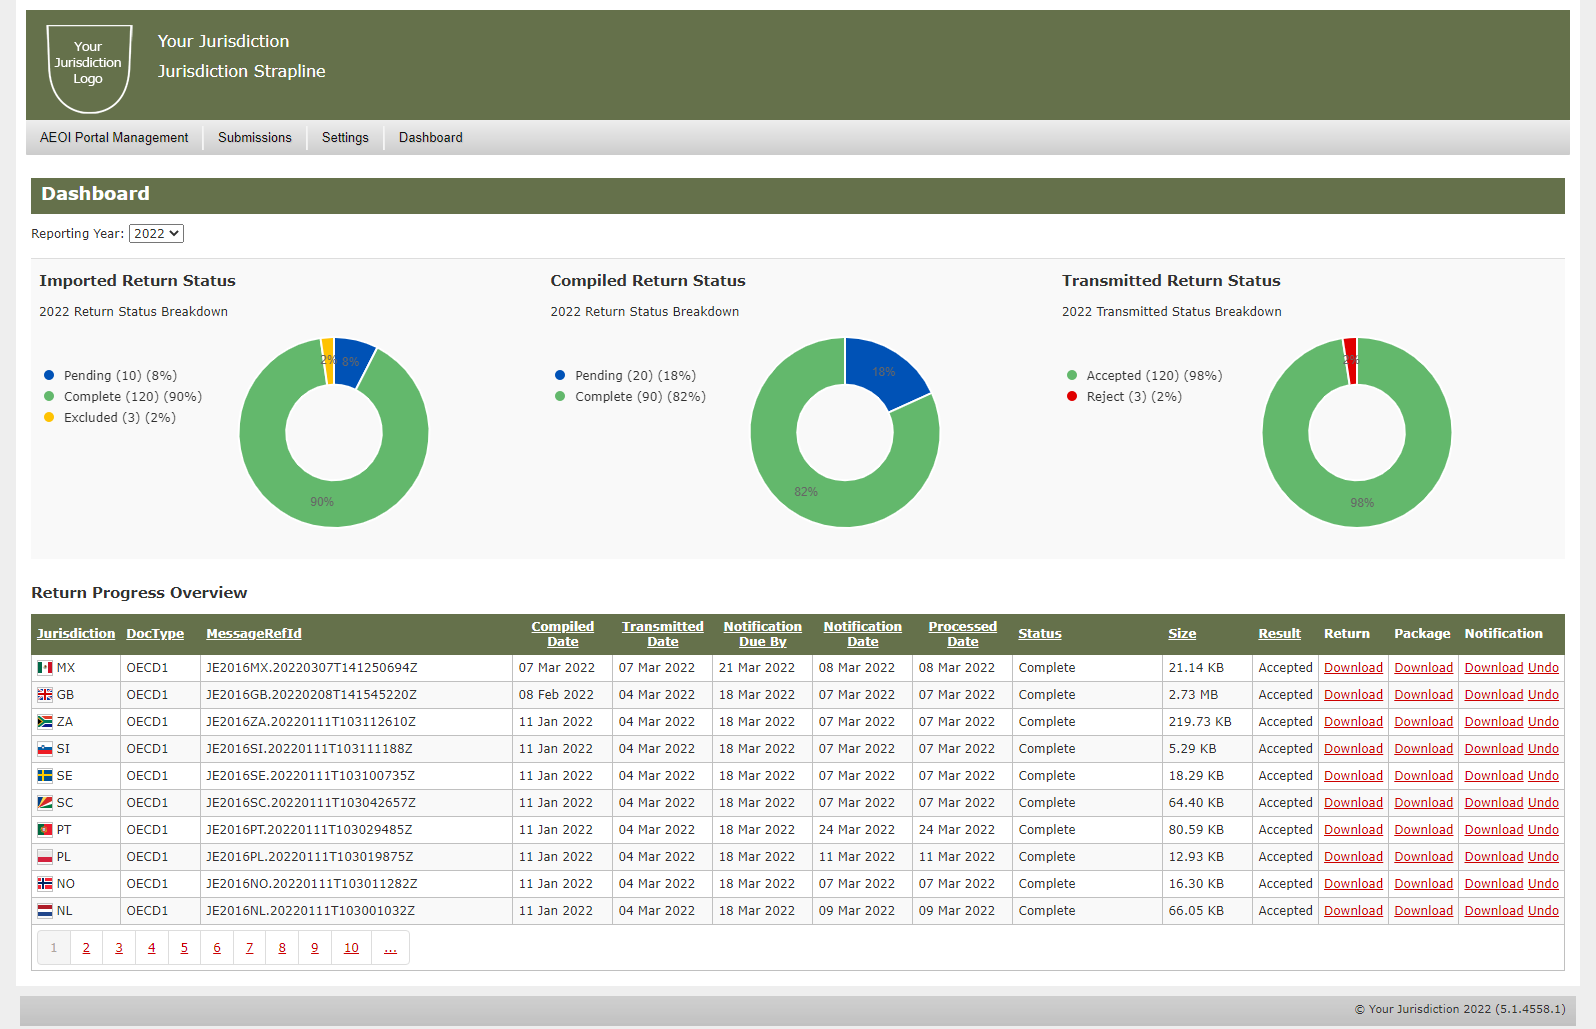The height and width of the screenshot is (1029, 1596).
Task: Open the Dashboard menu item
Action: coord(431,138)
